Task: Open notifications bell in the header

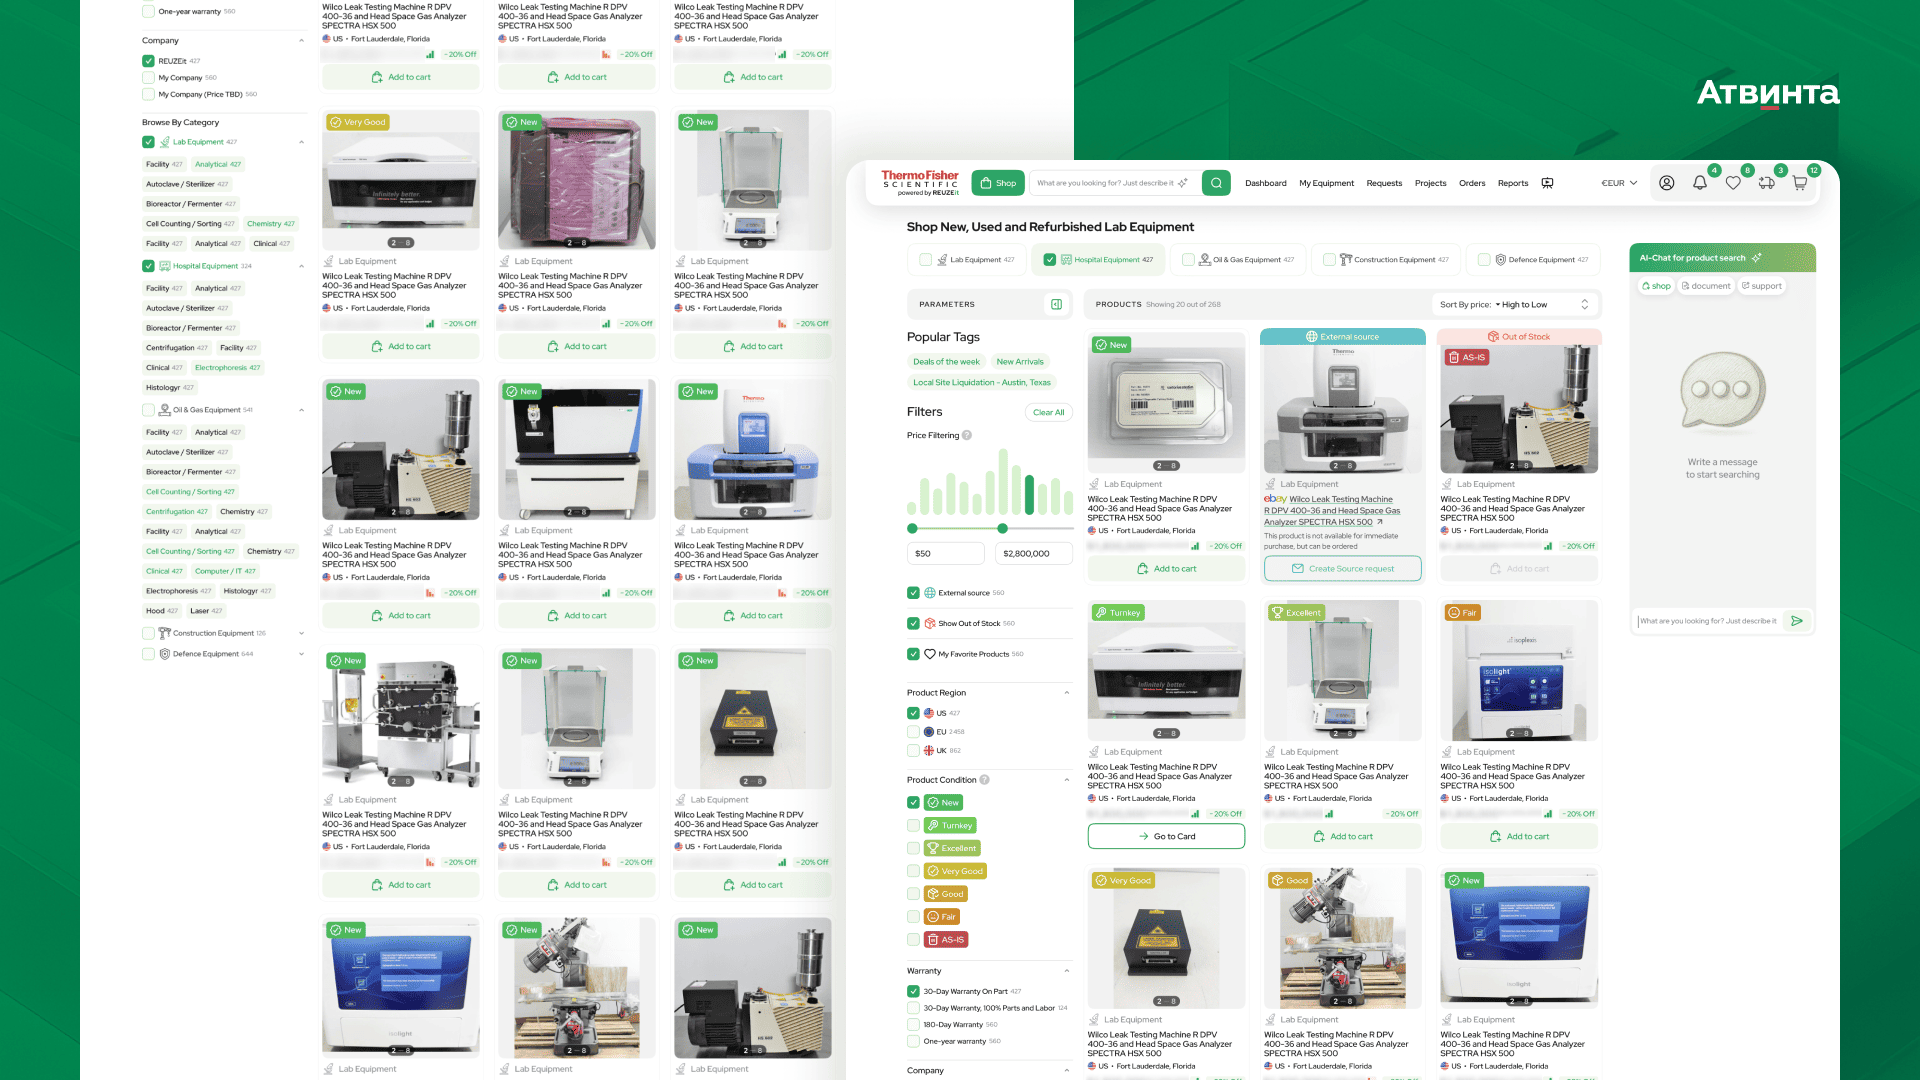Action: (1700, 183)
